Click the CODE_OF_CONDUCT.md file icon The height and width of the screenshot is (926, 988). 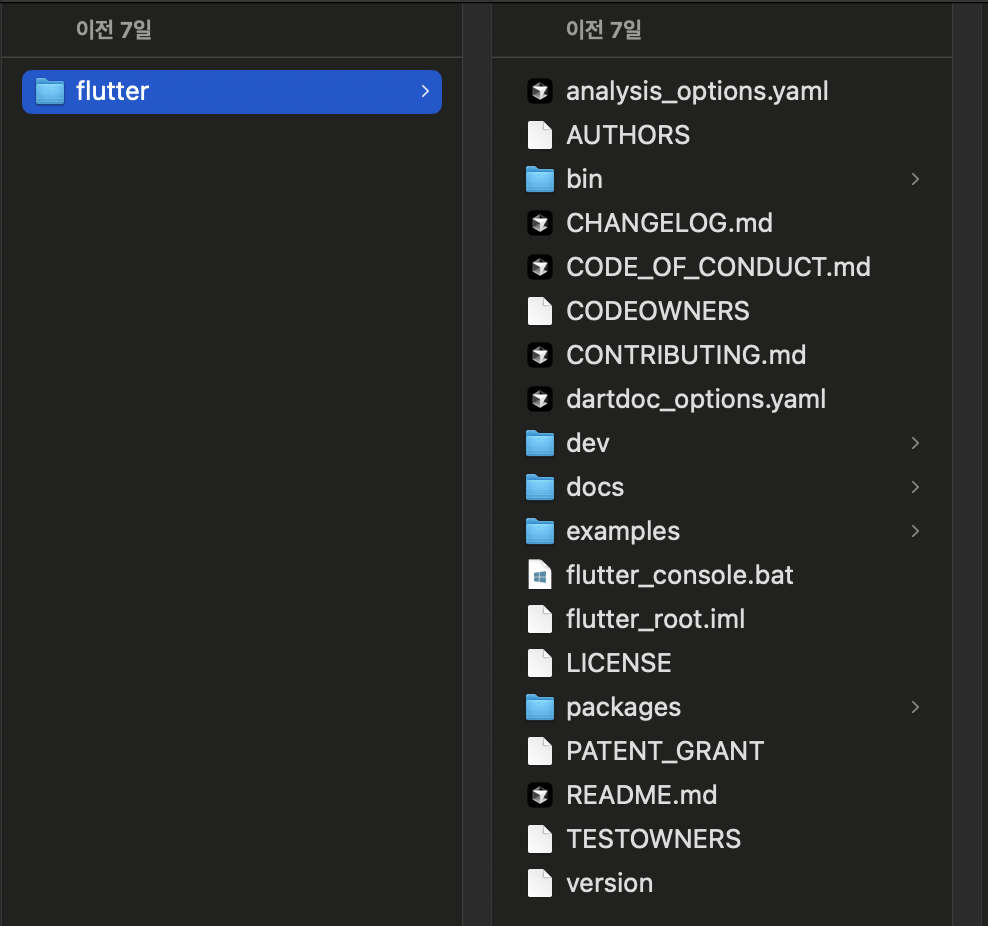pos(540,267)
